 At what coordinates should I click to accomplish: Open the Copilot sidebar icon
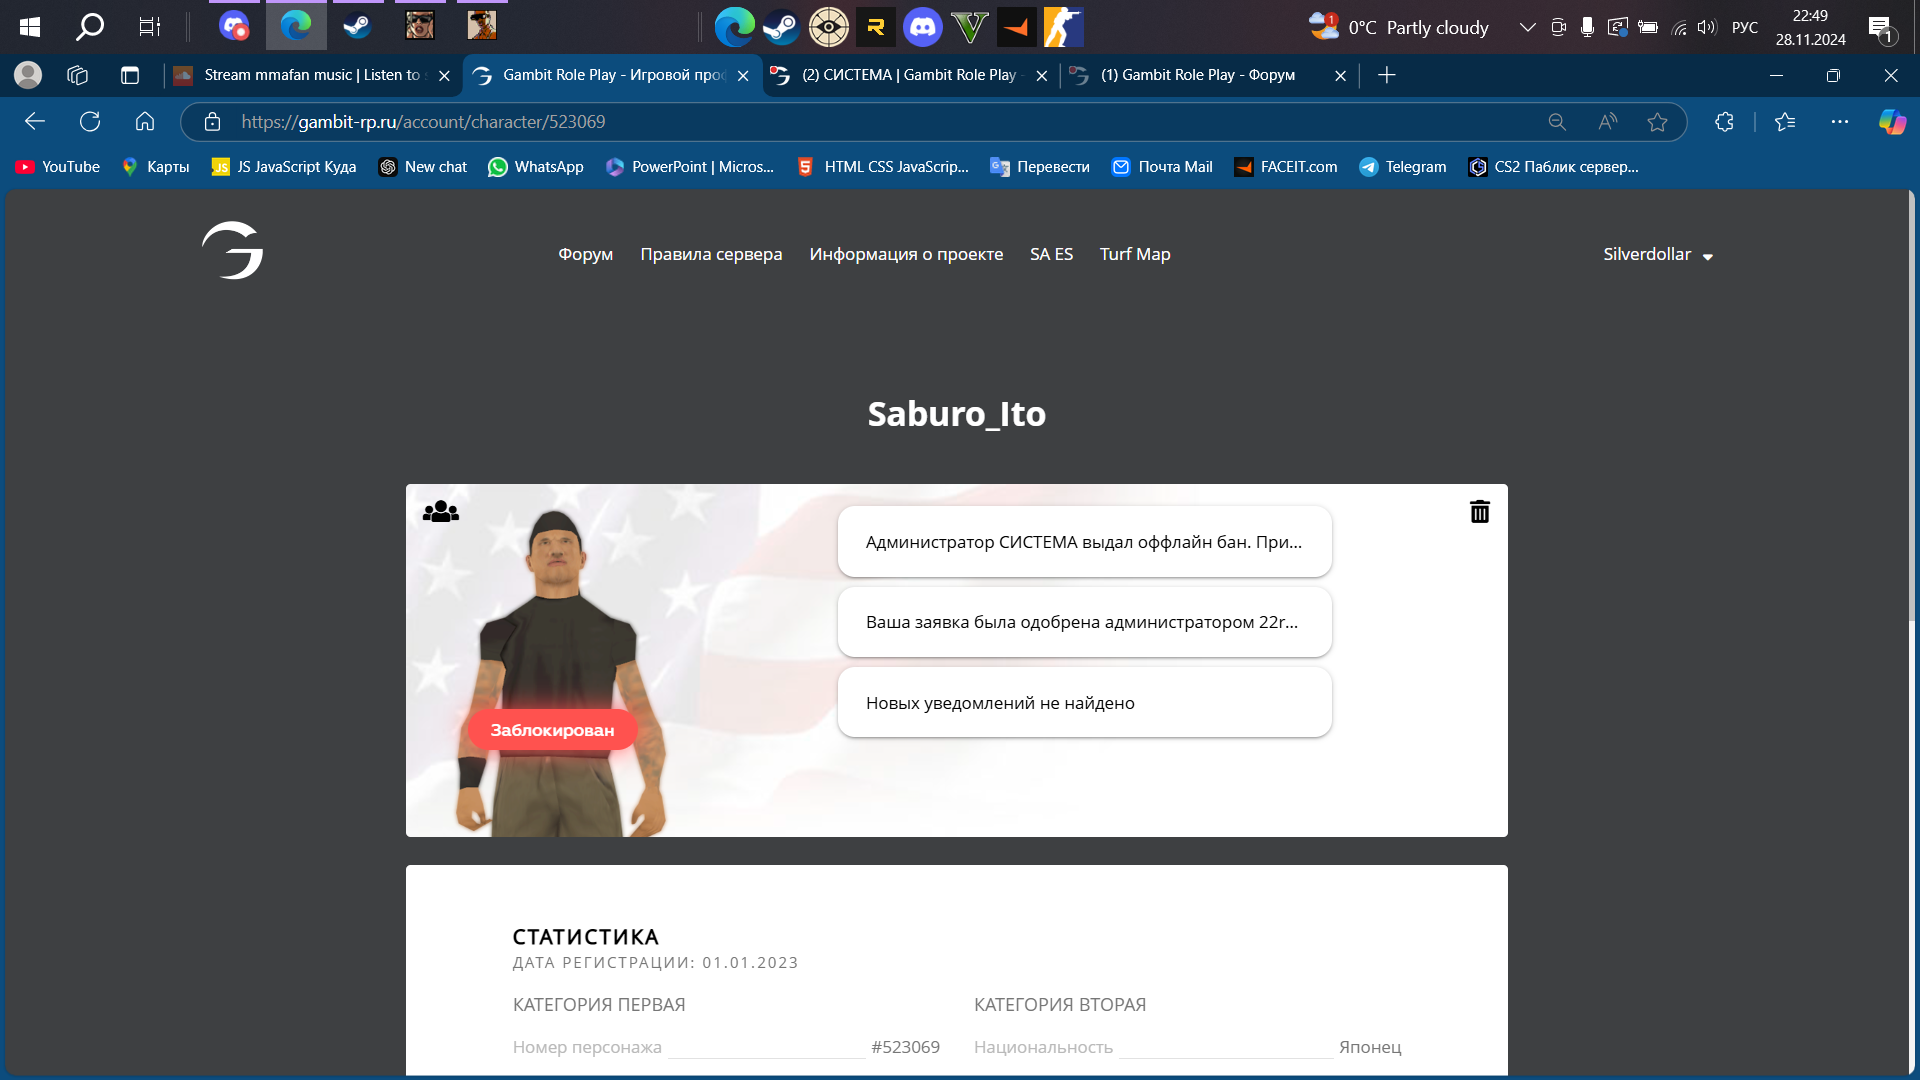[x=1891, y=122]
